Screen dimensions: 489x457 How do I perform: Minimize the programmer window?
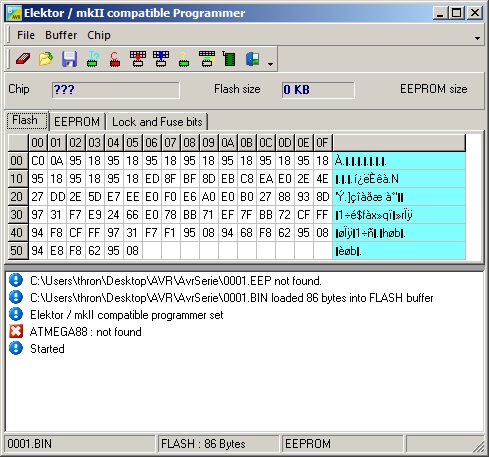441,13
